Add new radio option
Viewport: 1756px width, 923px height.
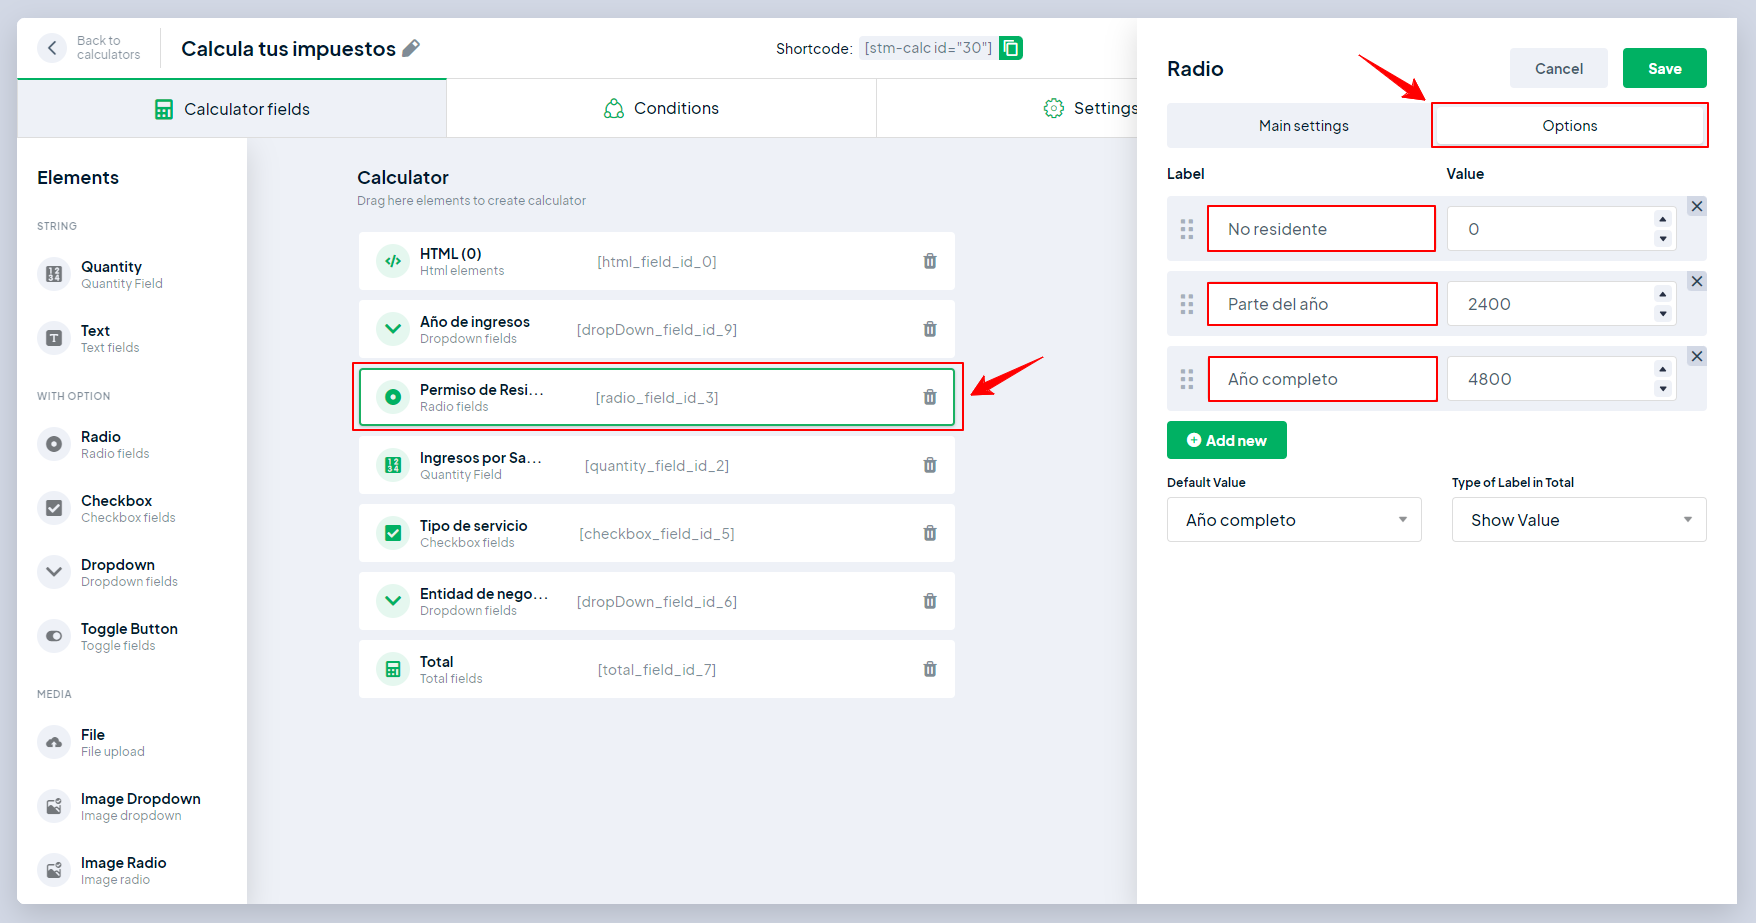click(x=1227, y=440)
